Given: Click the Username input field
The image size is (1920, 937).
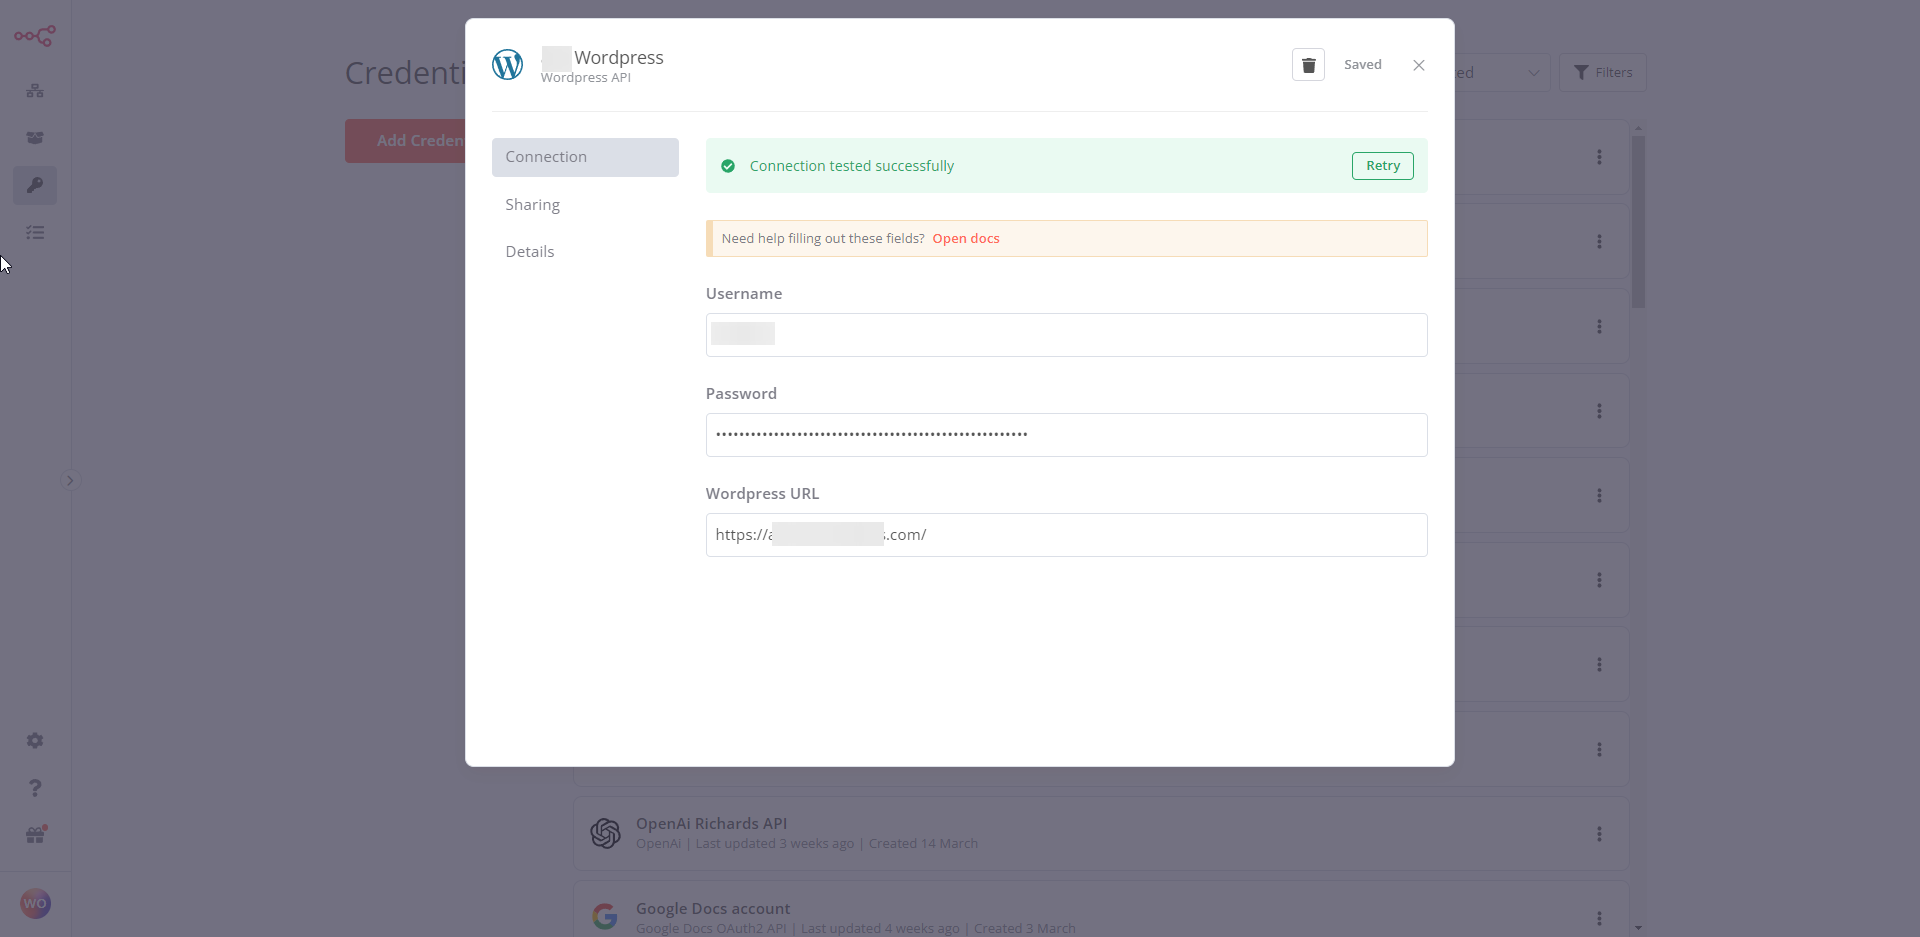Looking at the screenshot, I should [1066, 335].
